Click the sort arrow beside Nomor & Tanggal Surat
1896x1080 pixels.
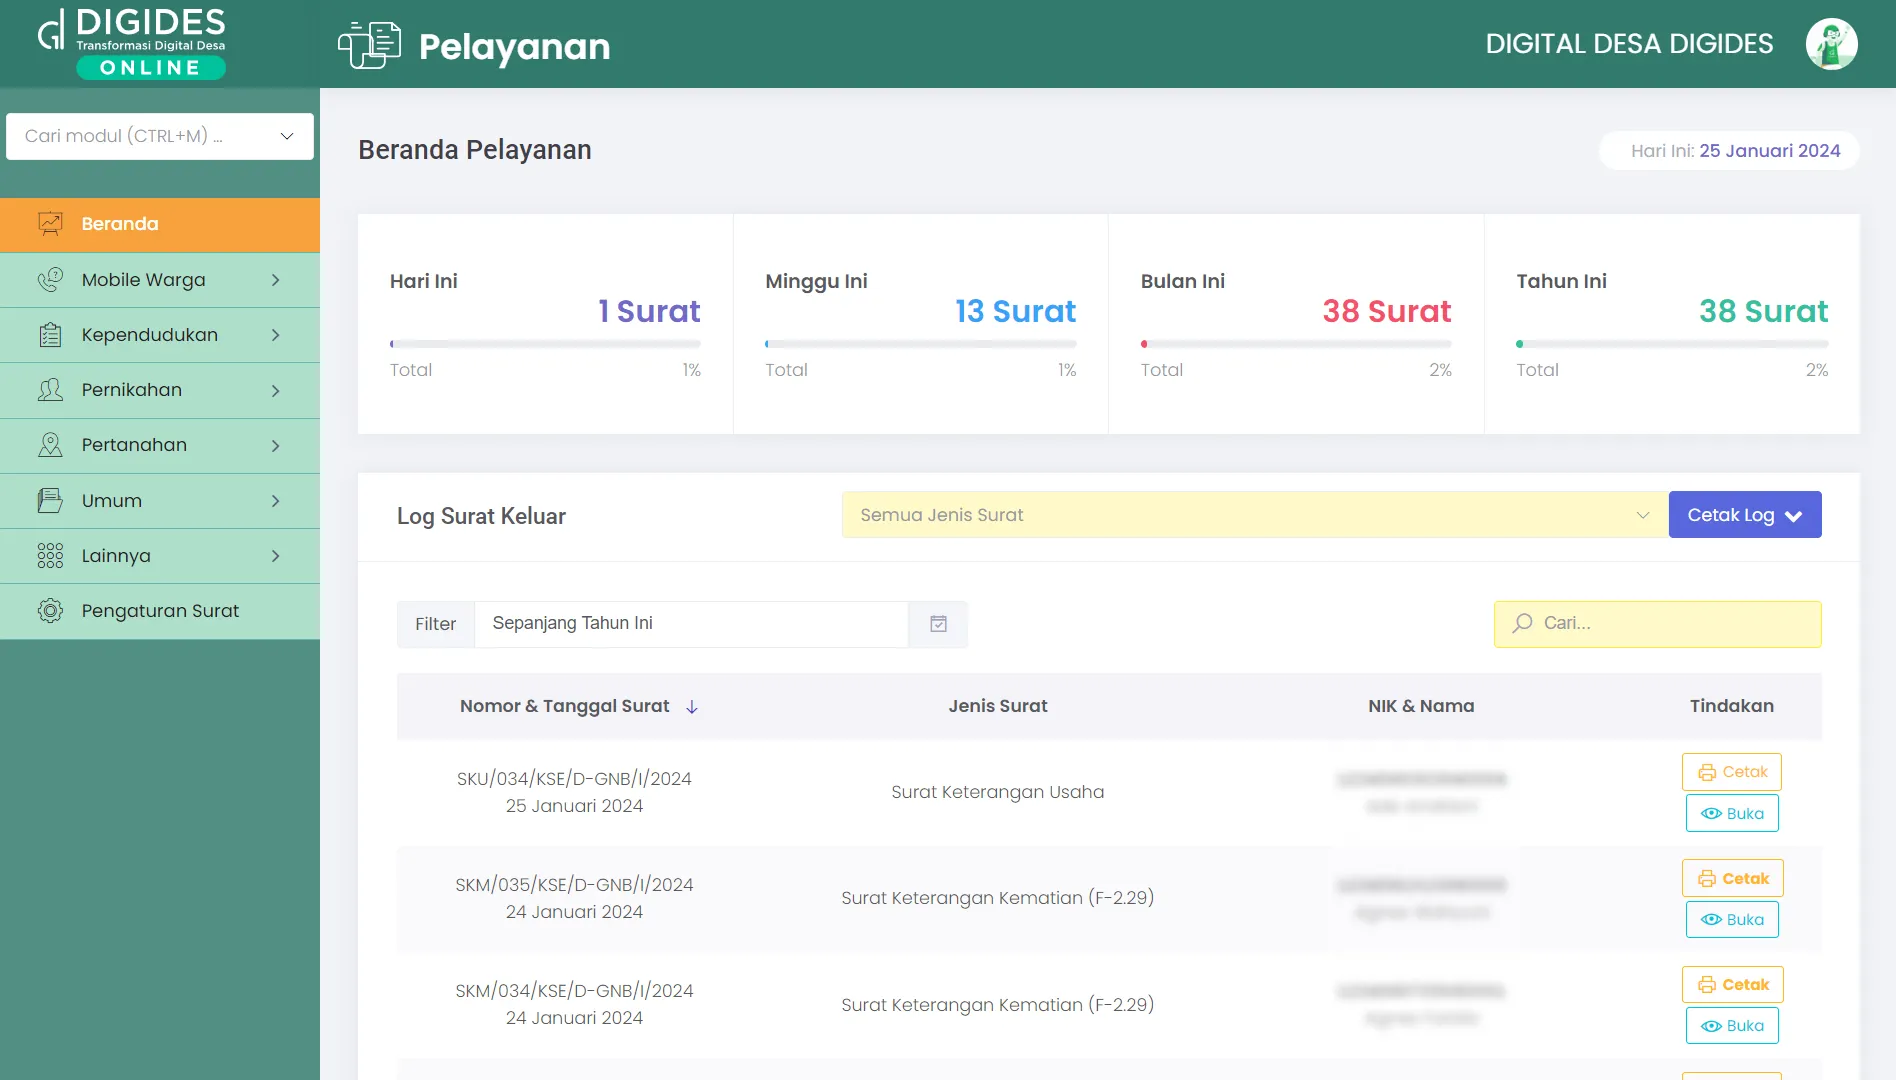click(692, 707)
